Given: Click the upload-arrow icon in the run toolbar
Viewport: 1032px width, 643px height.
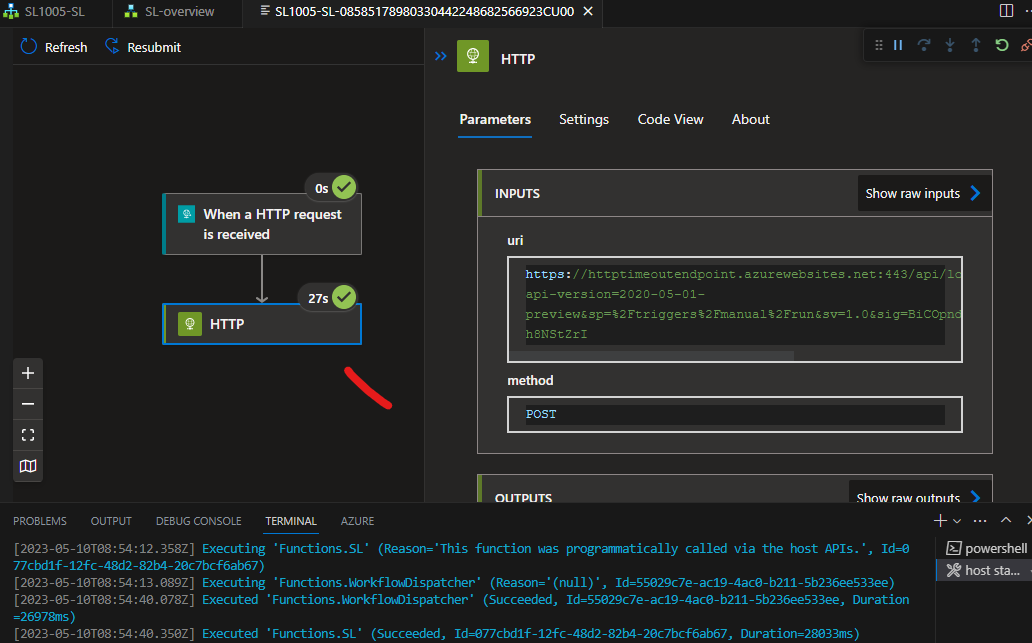Looking at the screenshot, I should [x=974, y=45].
